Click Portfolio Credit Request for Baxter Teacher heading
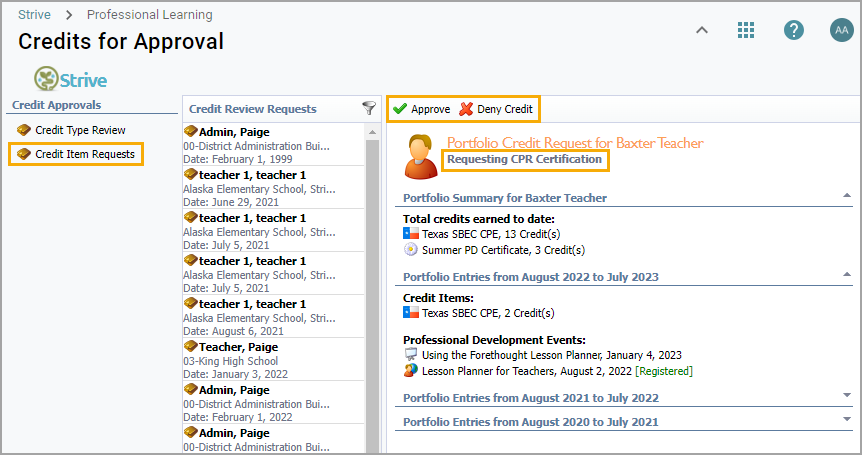Viewport: 862px width, 455px height. [x=575, y=143]
